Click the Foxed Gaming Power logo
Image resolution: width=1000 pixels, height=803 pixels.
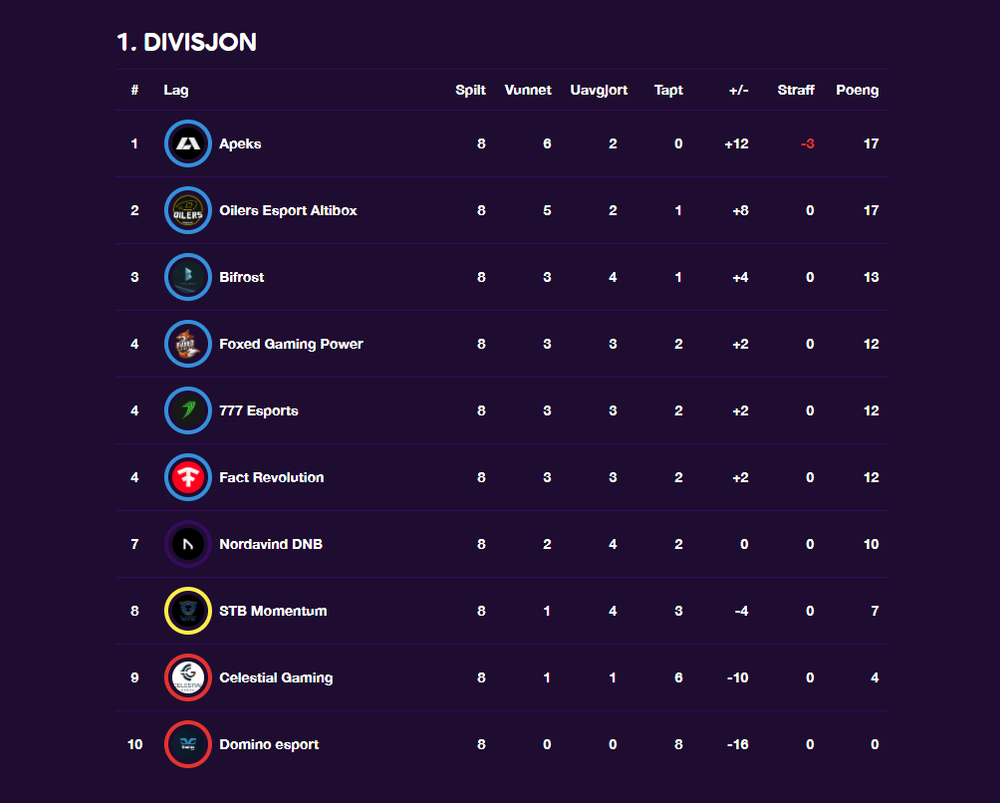pos(188,344)
